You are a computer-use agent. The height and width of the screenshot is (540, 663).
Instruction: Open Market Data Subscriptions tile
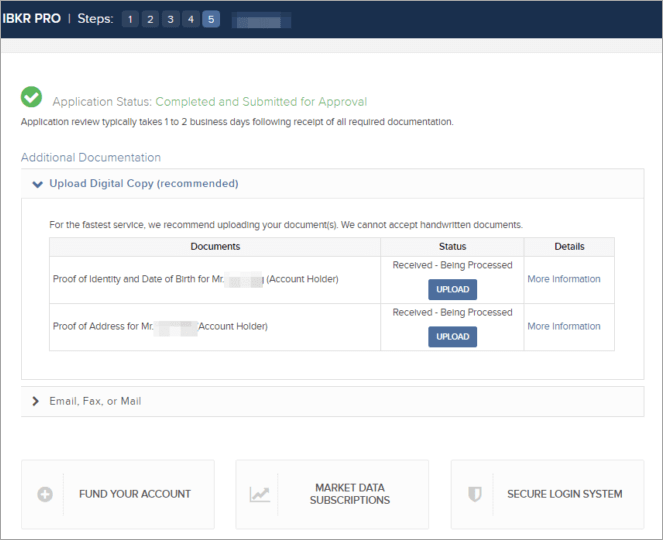(349, 494)
